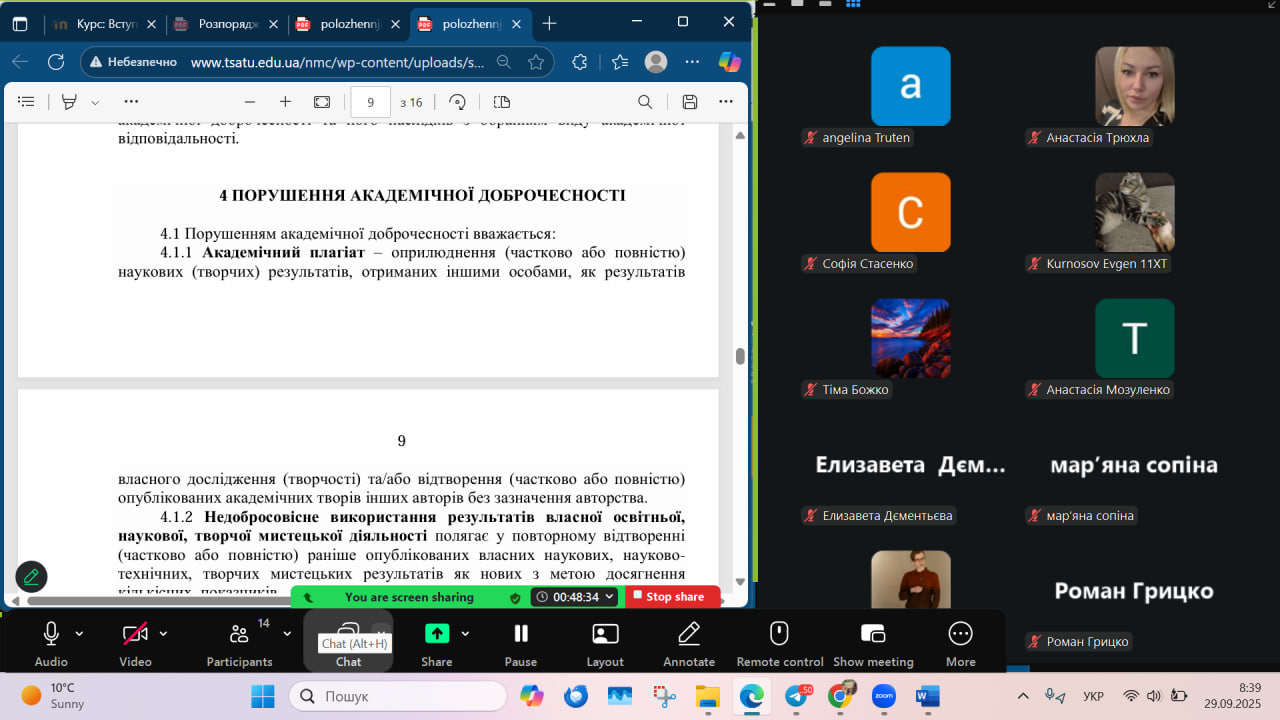The height and width of the screenshot is (720, 1280).
Task: Expand the Share options chevron
Action: tap(465, 633)
